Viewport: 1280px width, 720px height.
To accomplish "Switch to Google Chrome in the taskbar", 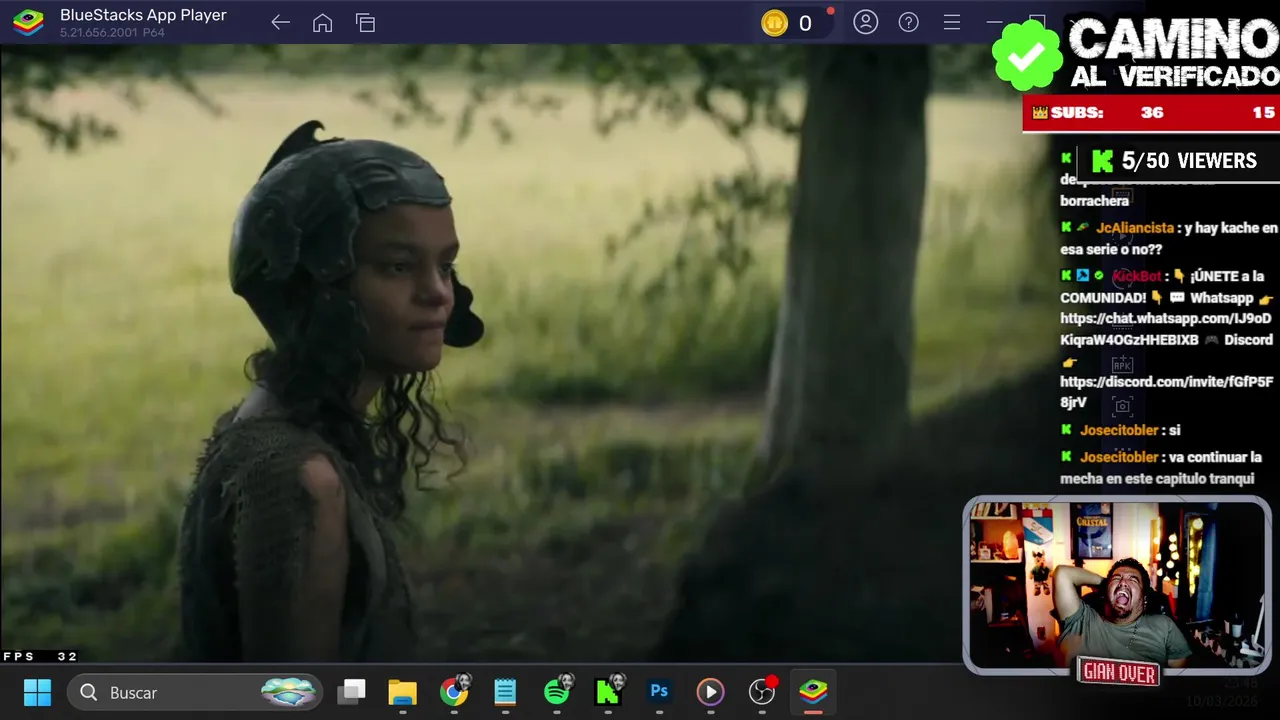I will [x=454, y=692].
